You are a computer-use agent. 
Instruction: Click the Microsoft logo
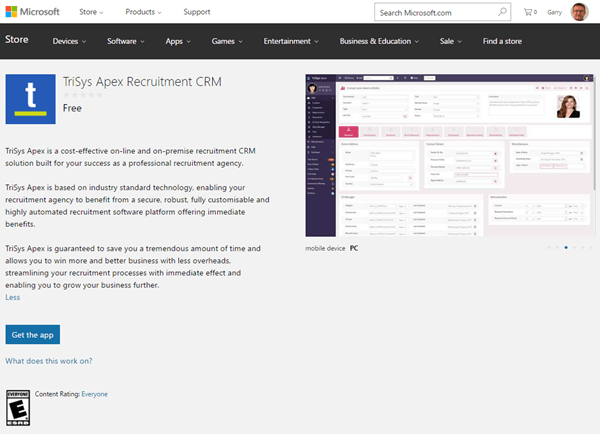32,12
